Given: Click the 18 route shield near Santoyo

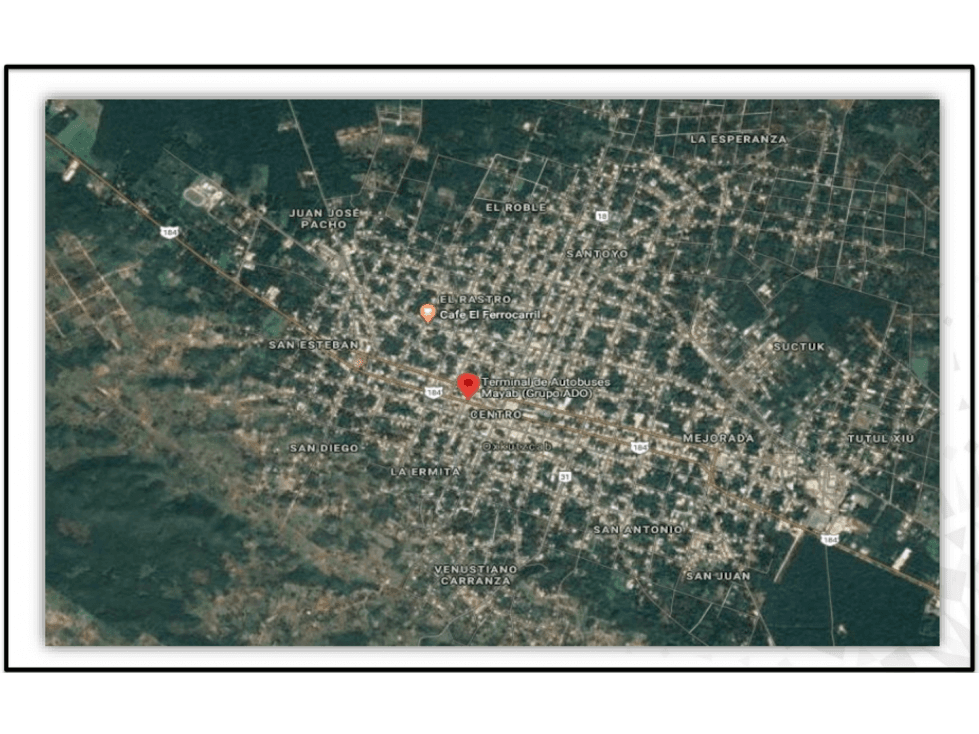Looking at the screenshot, I should point(601,216).
